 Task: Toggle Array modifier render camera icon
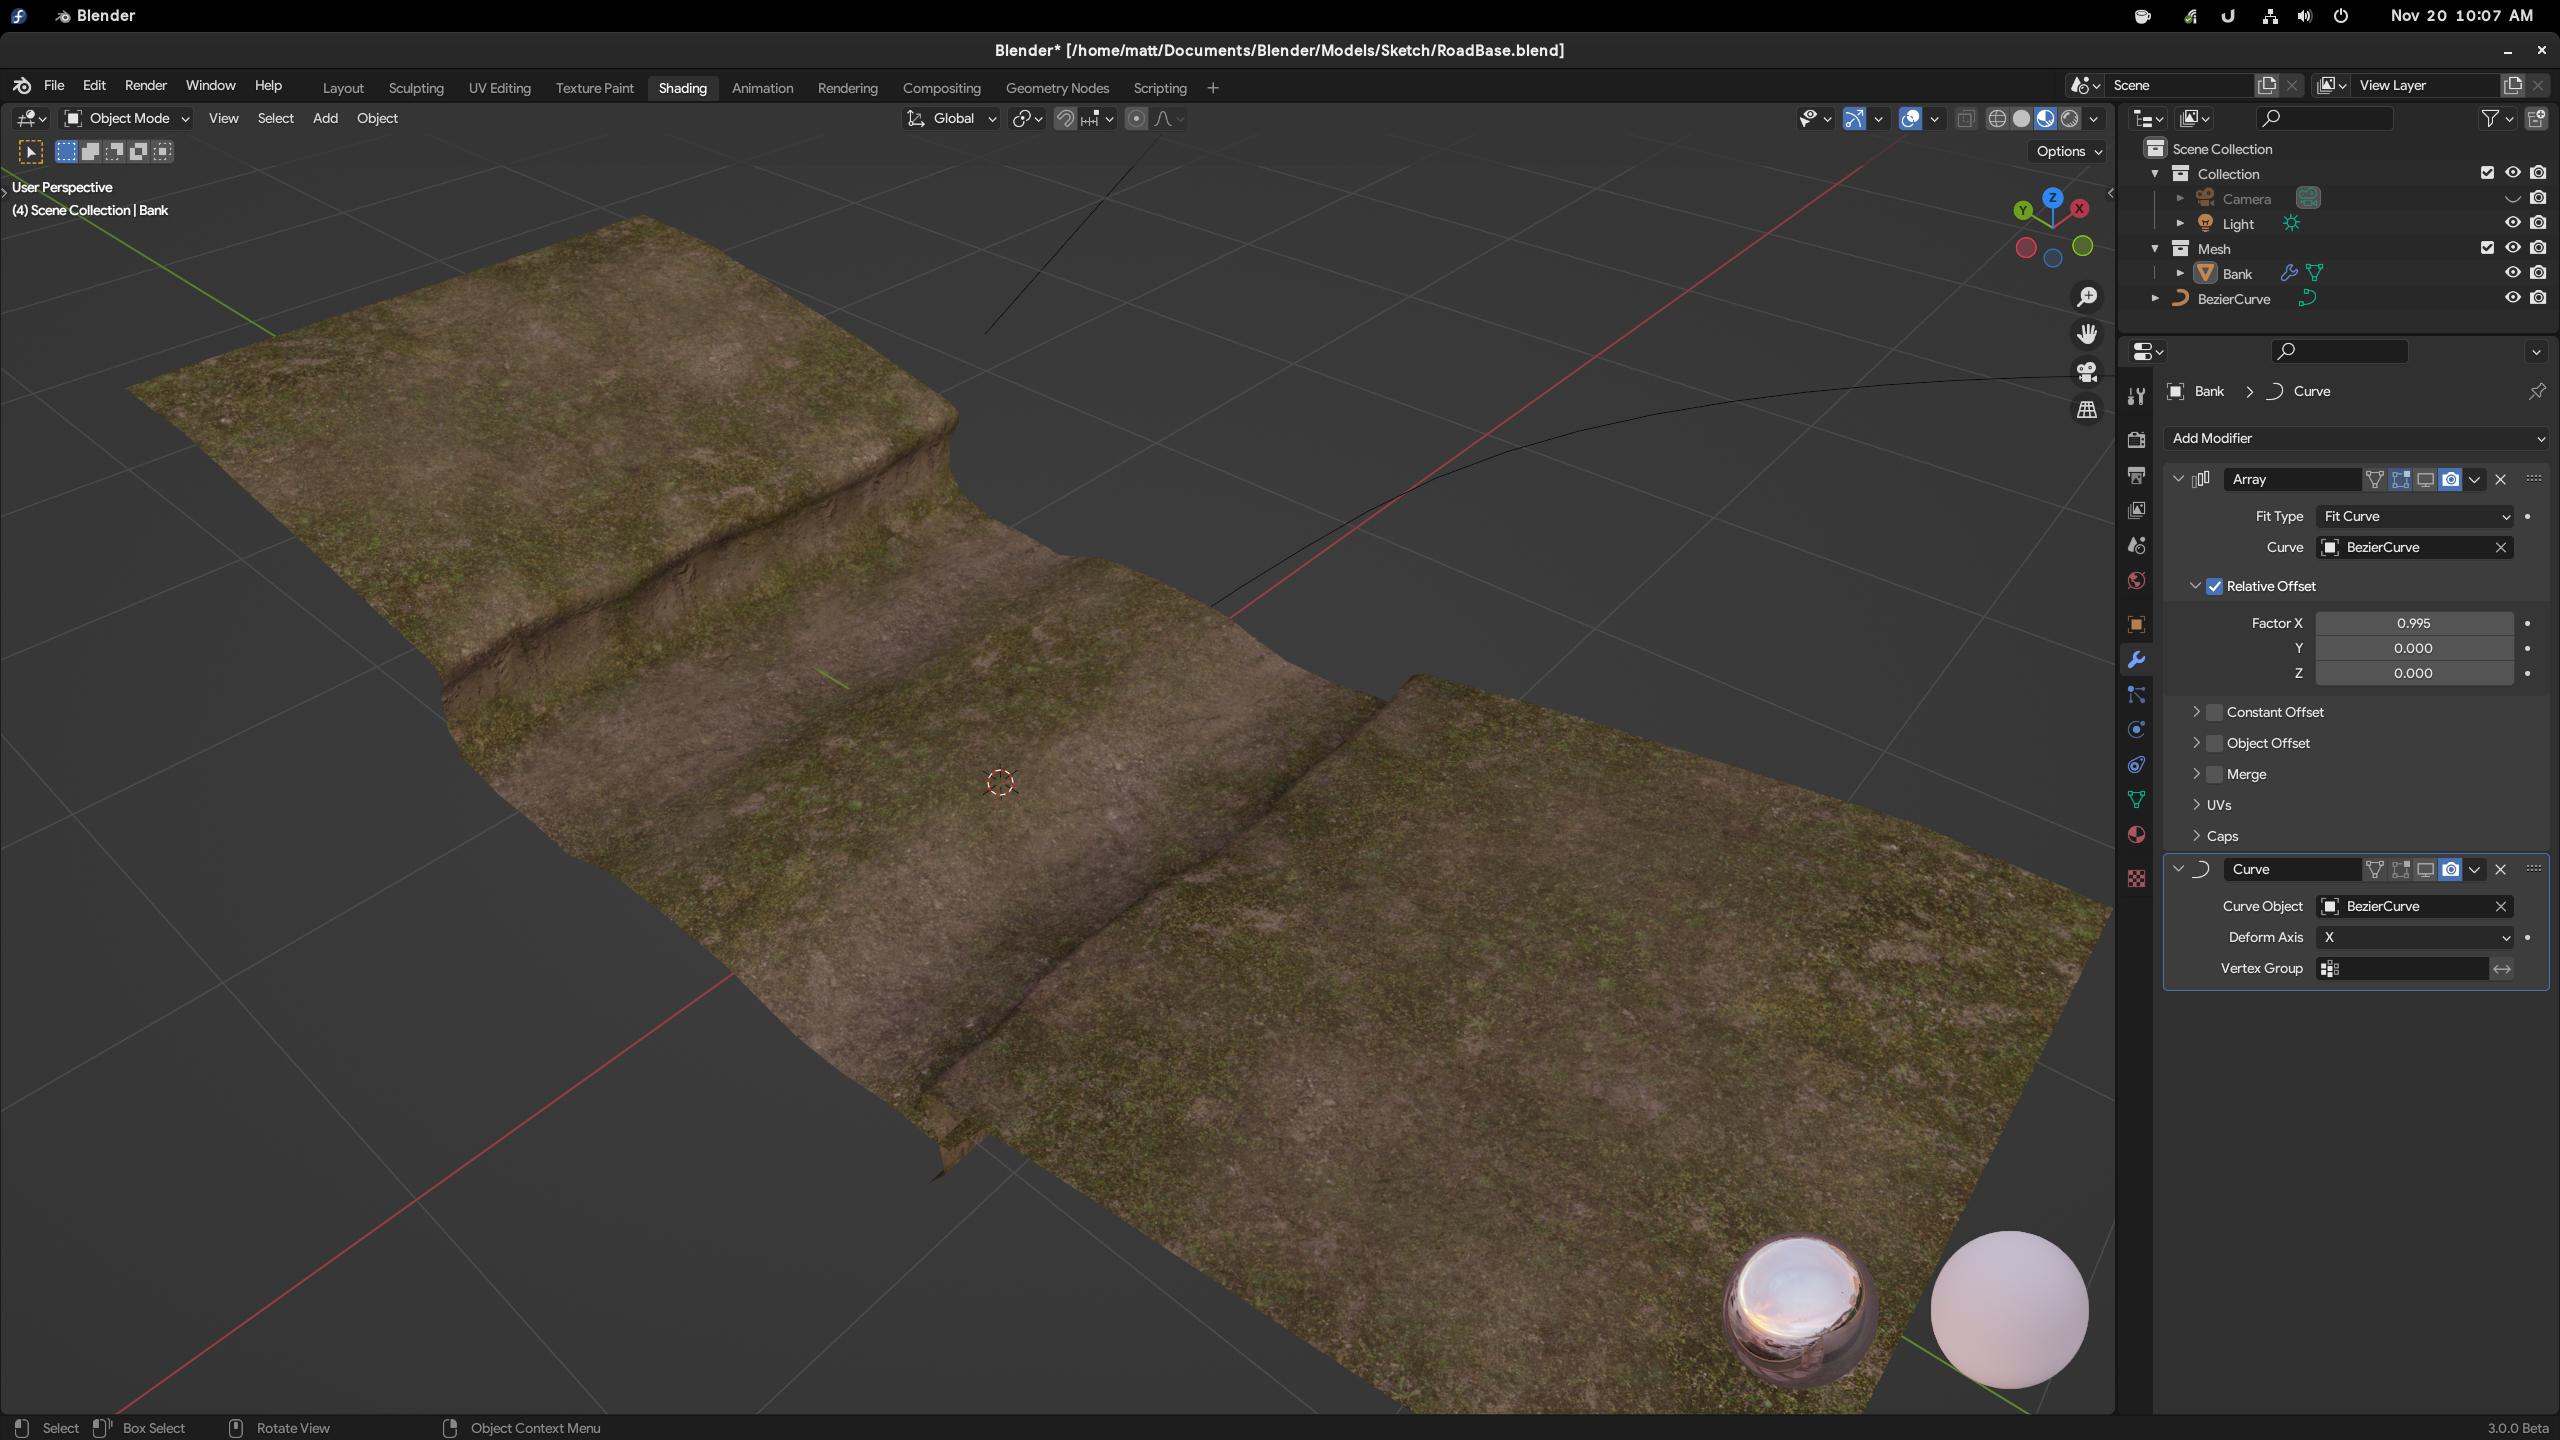(2450, 479)
